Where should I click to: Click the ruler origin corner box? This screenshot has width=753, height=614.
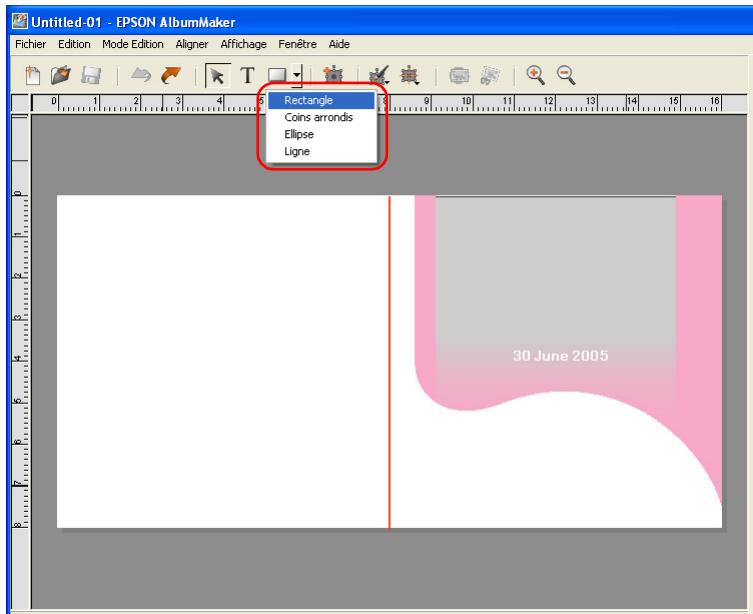[x=20, y=103]
